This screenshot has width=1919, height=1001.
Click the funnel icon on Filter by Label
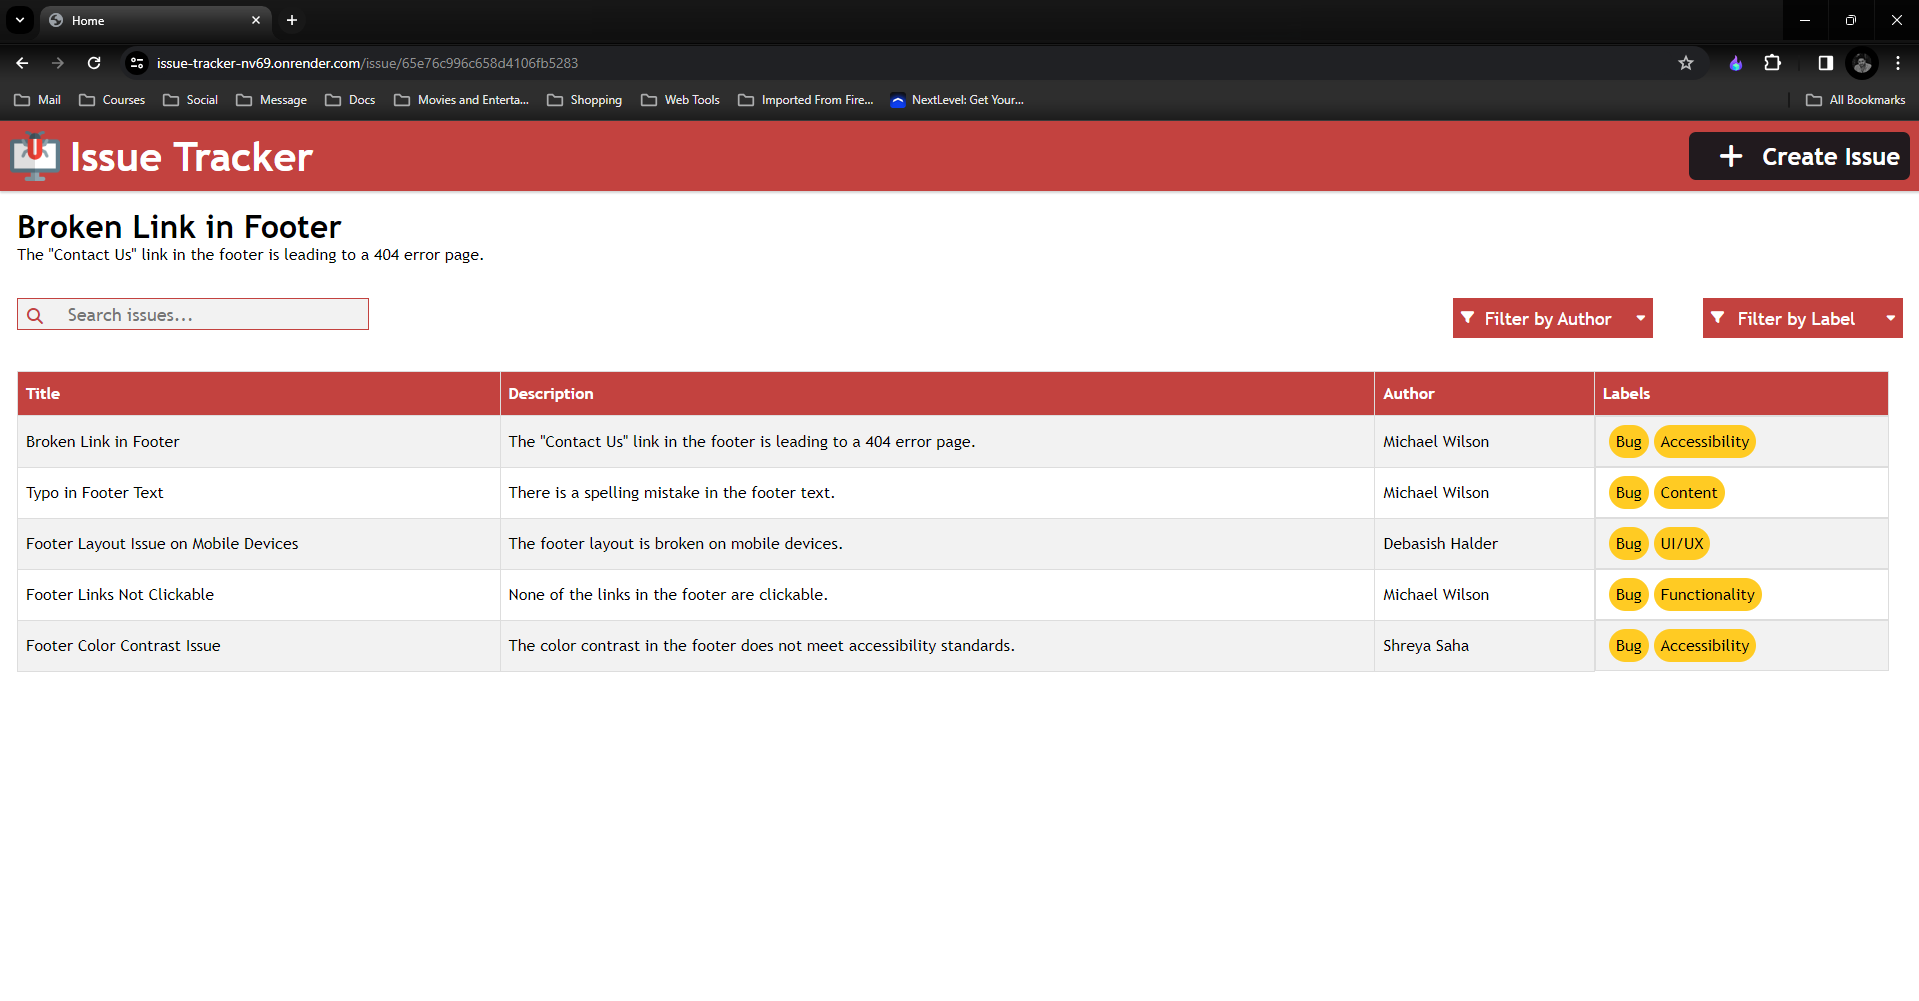tap(1717, 318)
